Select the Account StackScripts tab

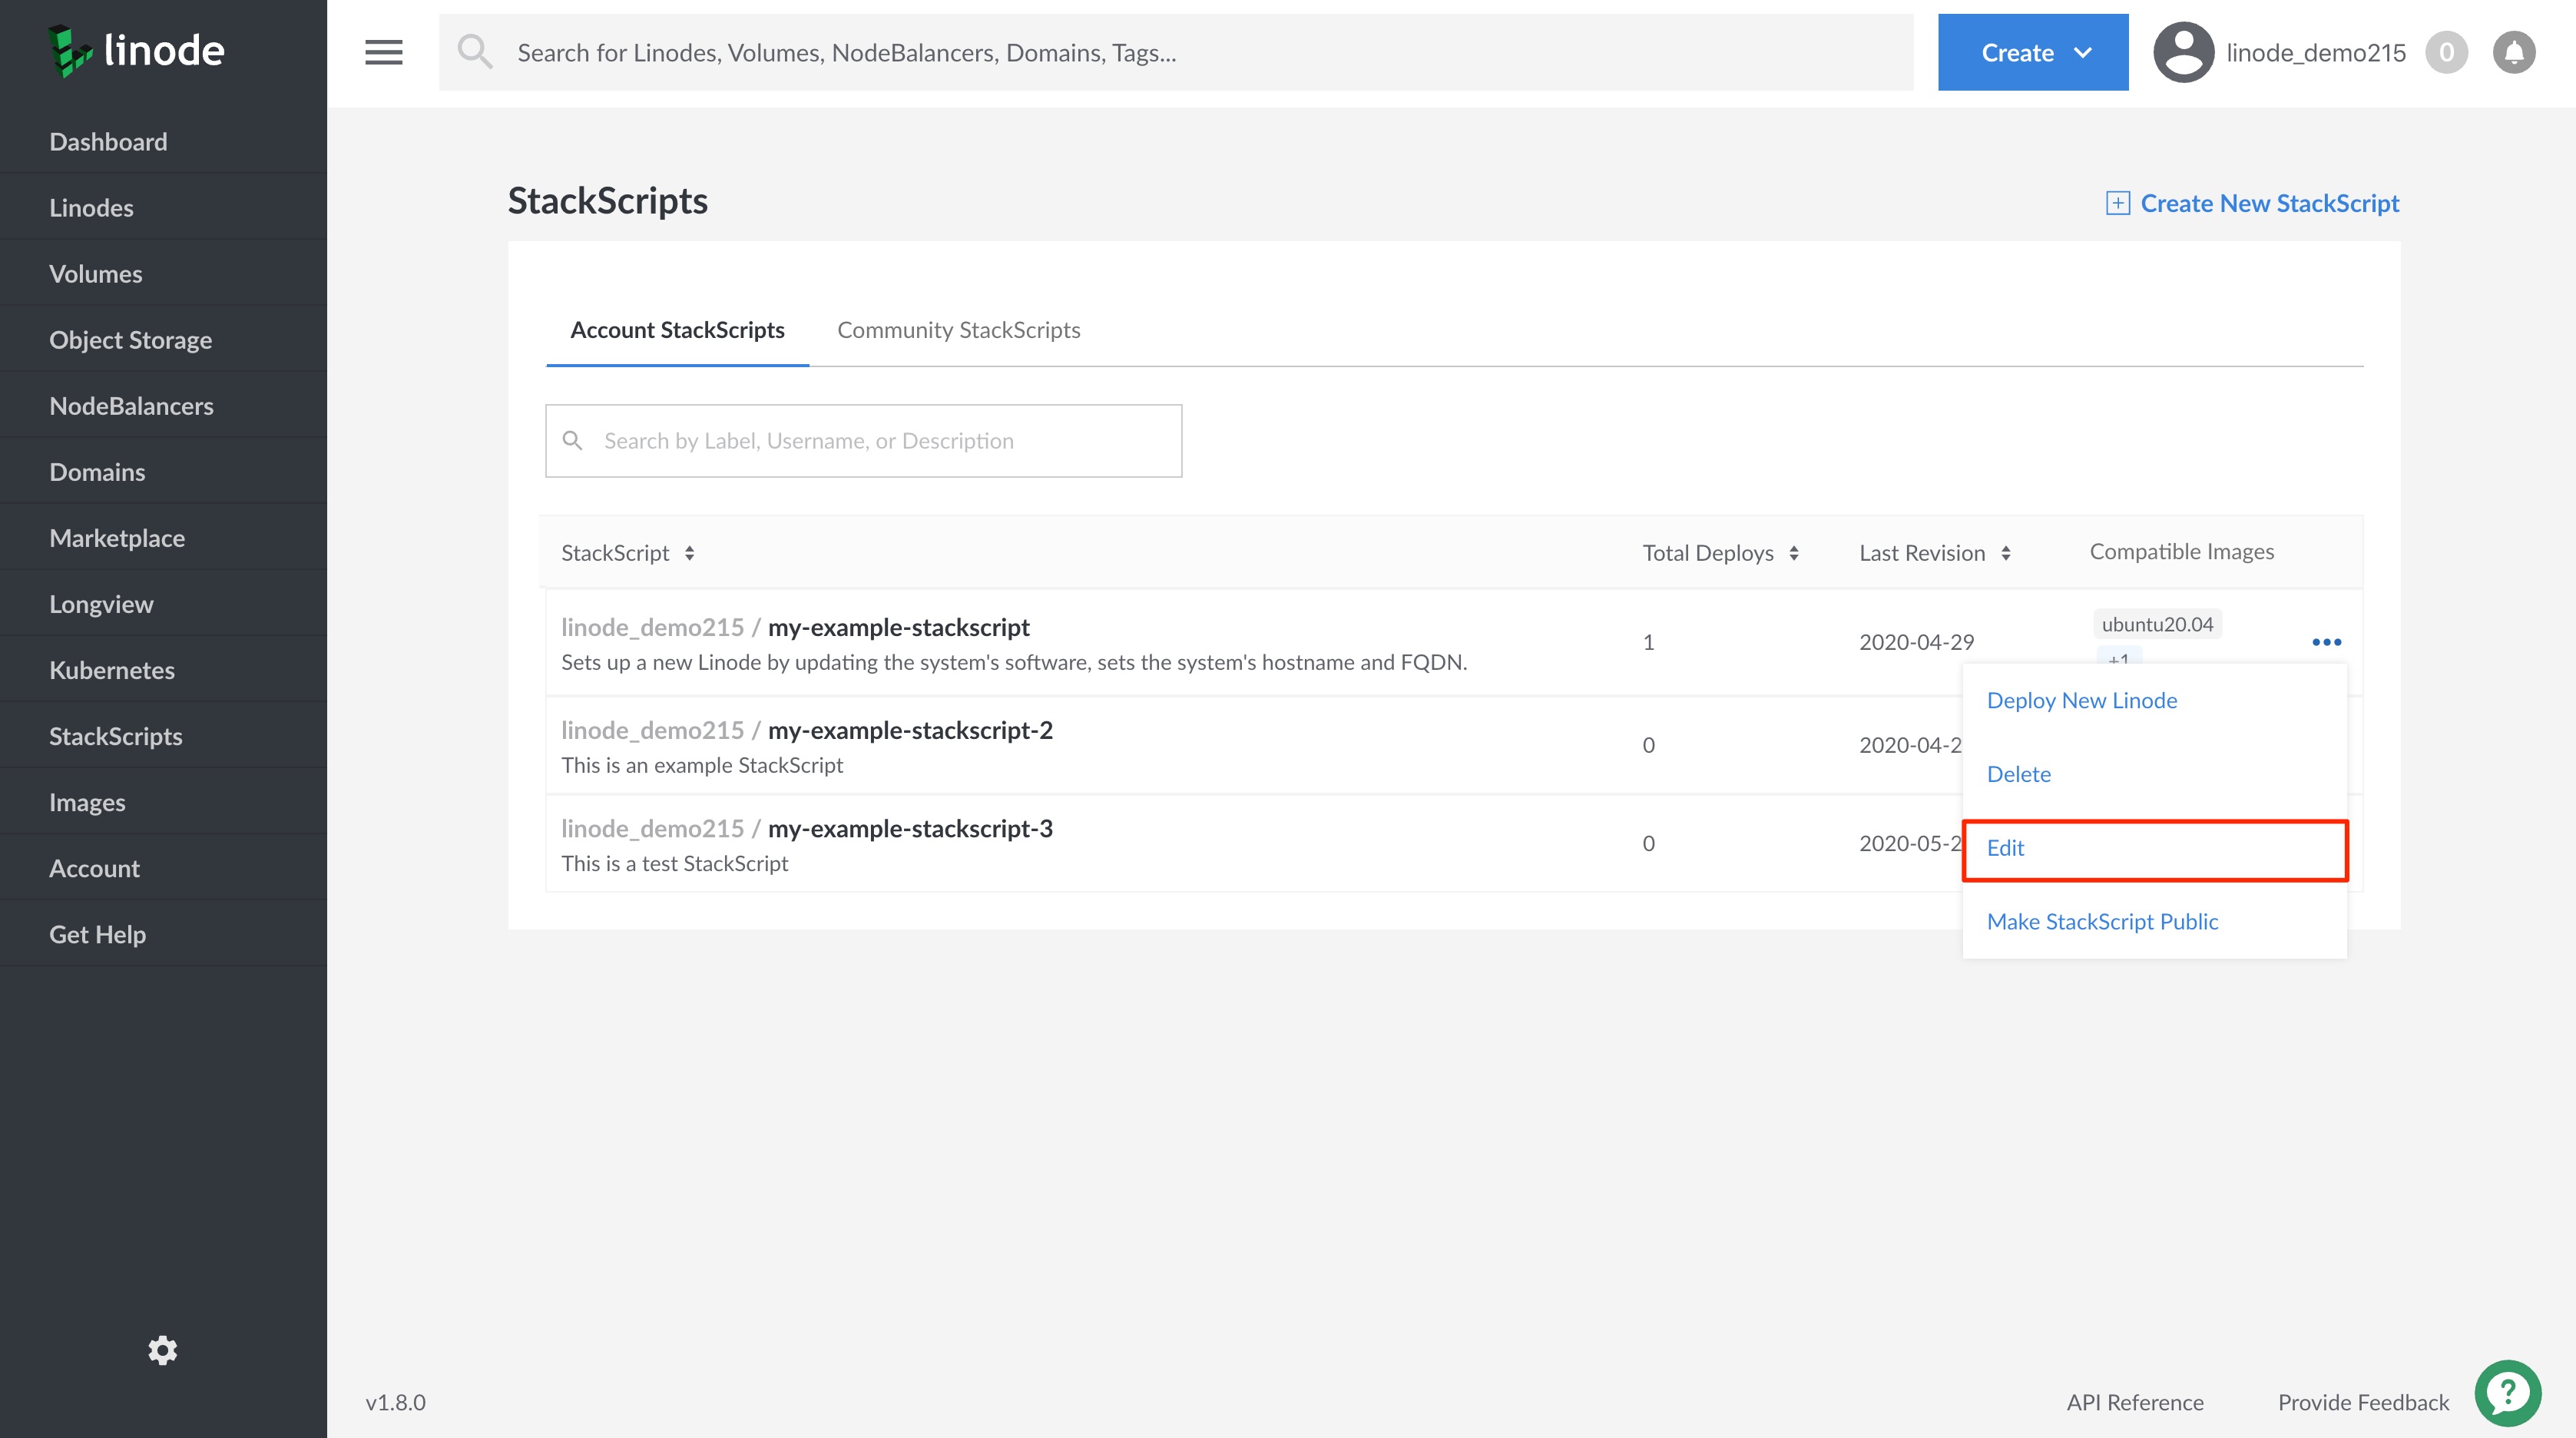677,329
